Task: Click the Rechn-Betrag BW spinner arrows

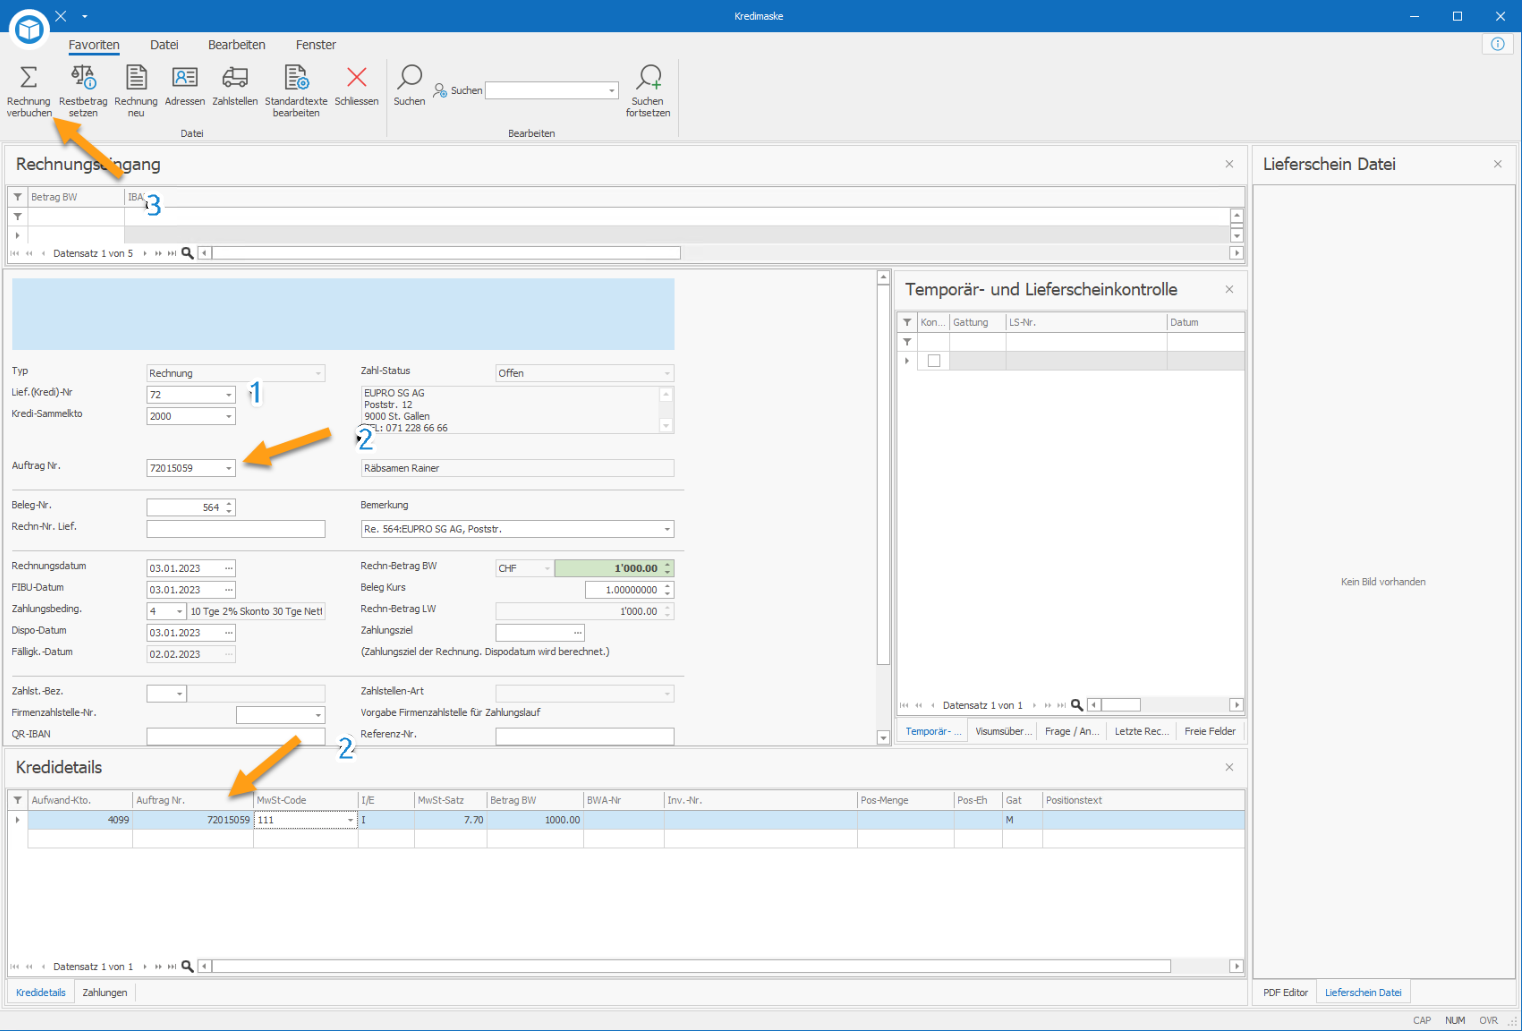Action: point(668,568)
